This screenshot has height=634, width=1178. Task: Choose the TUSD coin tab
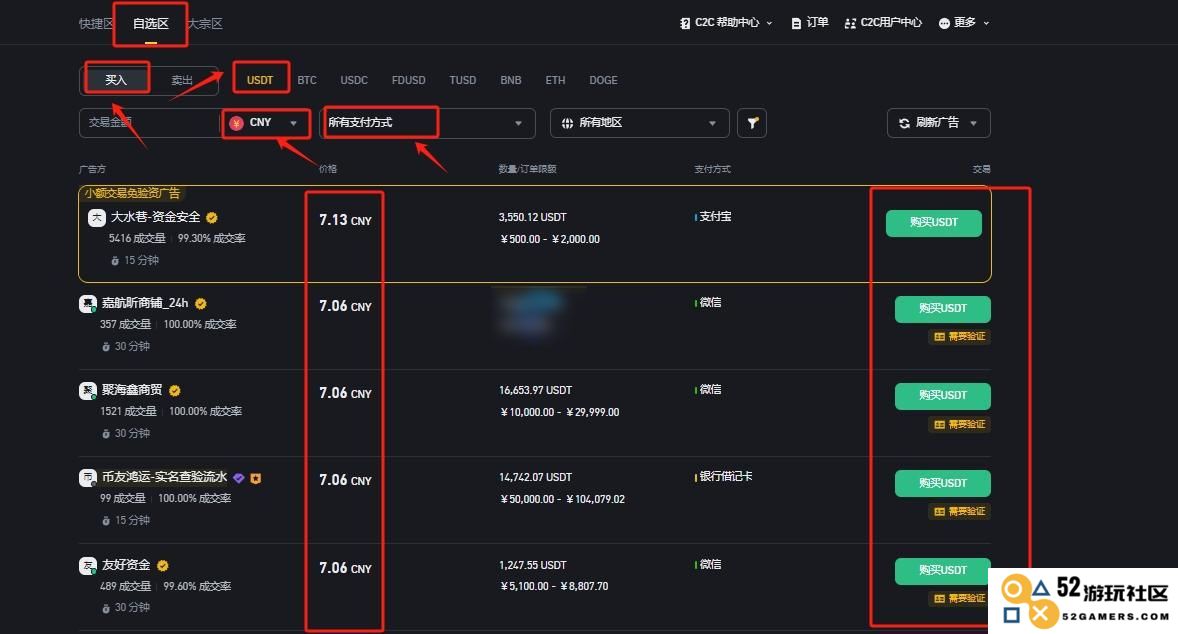(463, 80)
